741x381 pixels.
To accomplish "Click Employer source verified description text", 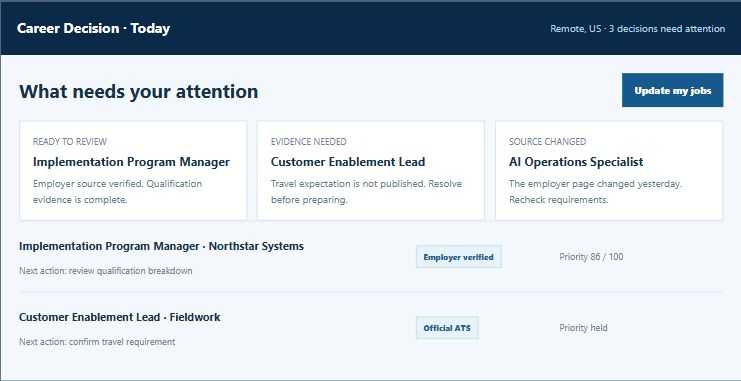I will tap(117, 191).
